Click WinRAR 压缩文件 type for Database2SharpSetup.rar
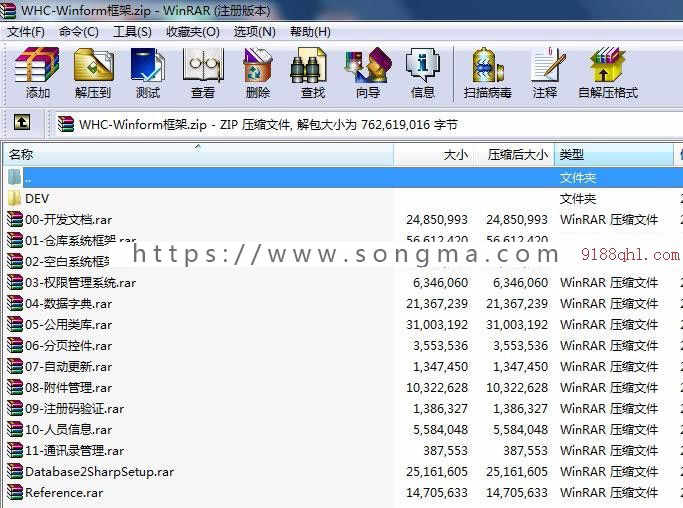 609,471
